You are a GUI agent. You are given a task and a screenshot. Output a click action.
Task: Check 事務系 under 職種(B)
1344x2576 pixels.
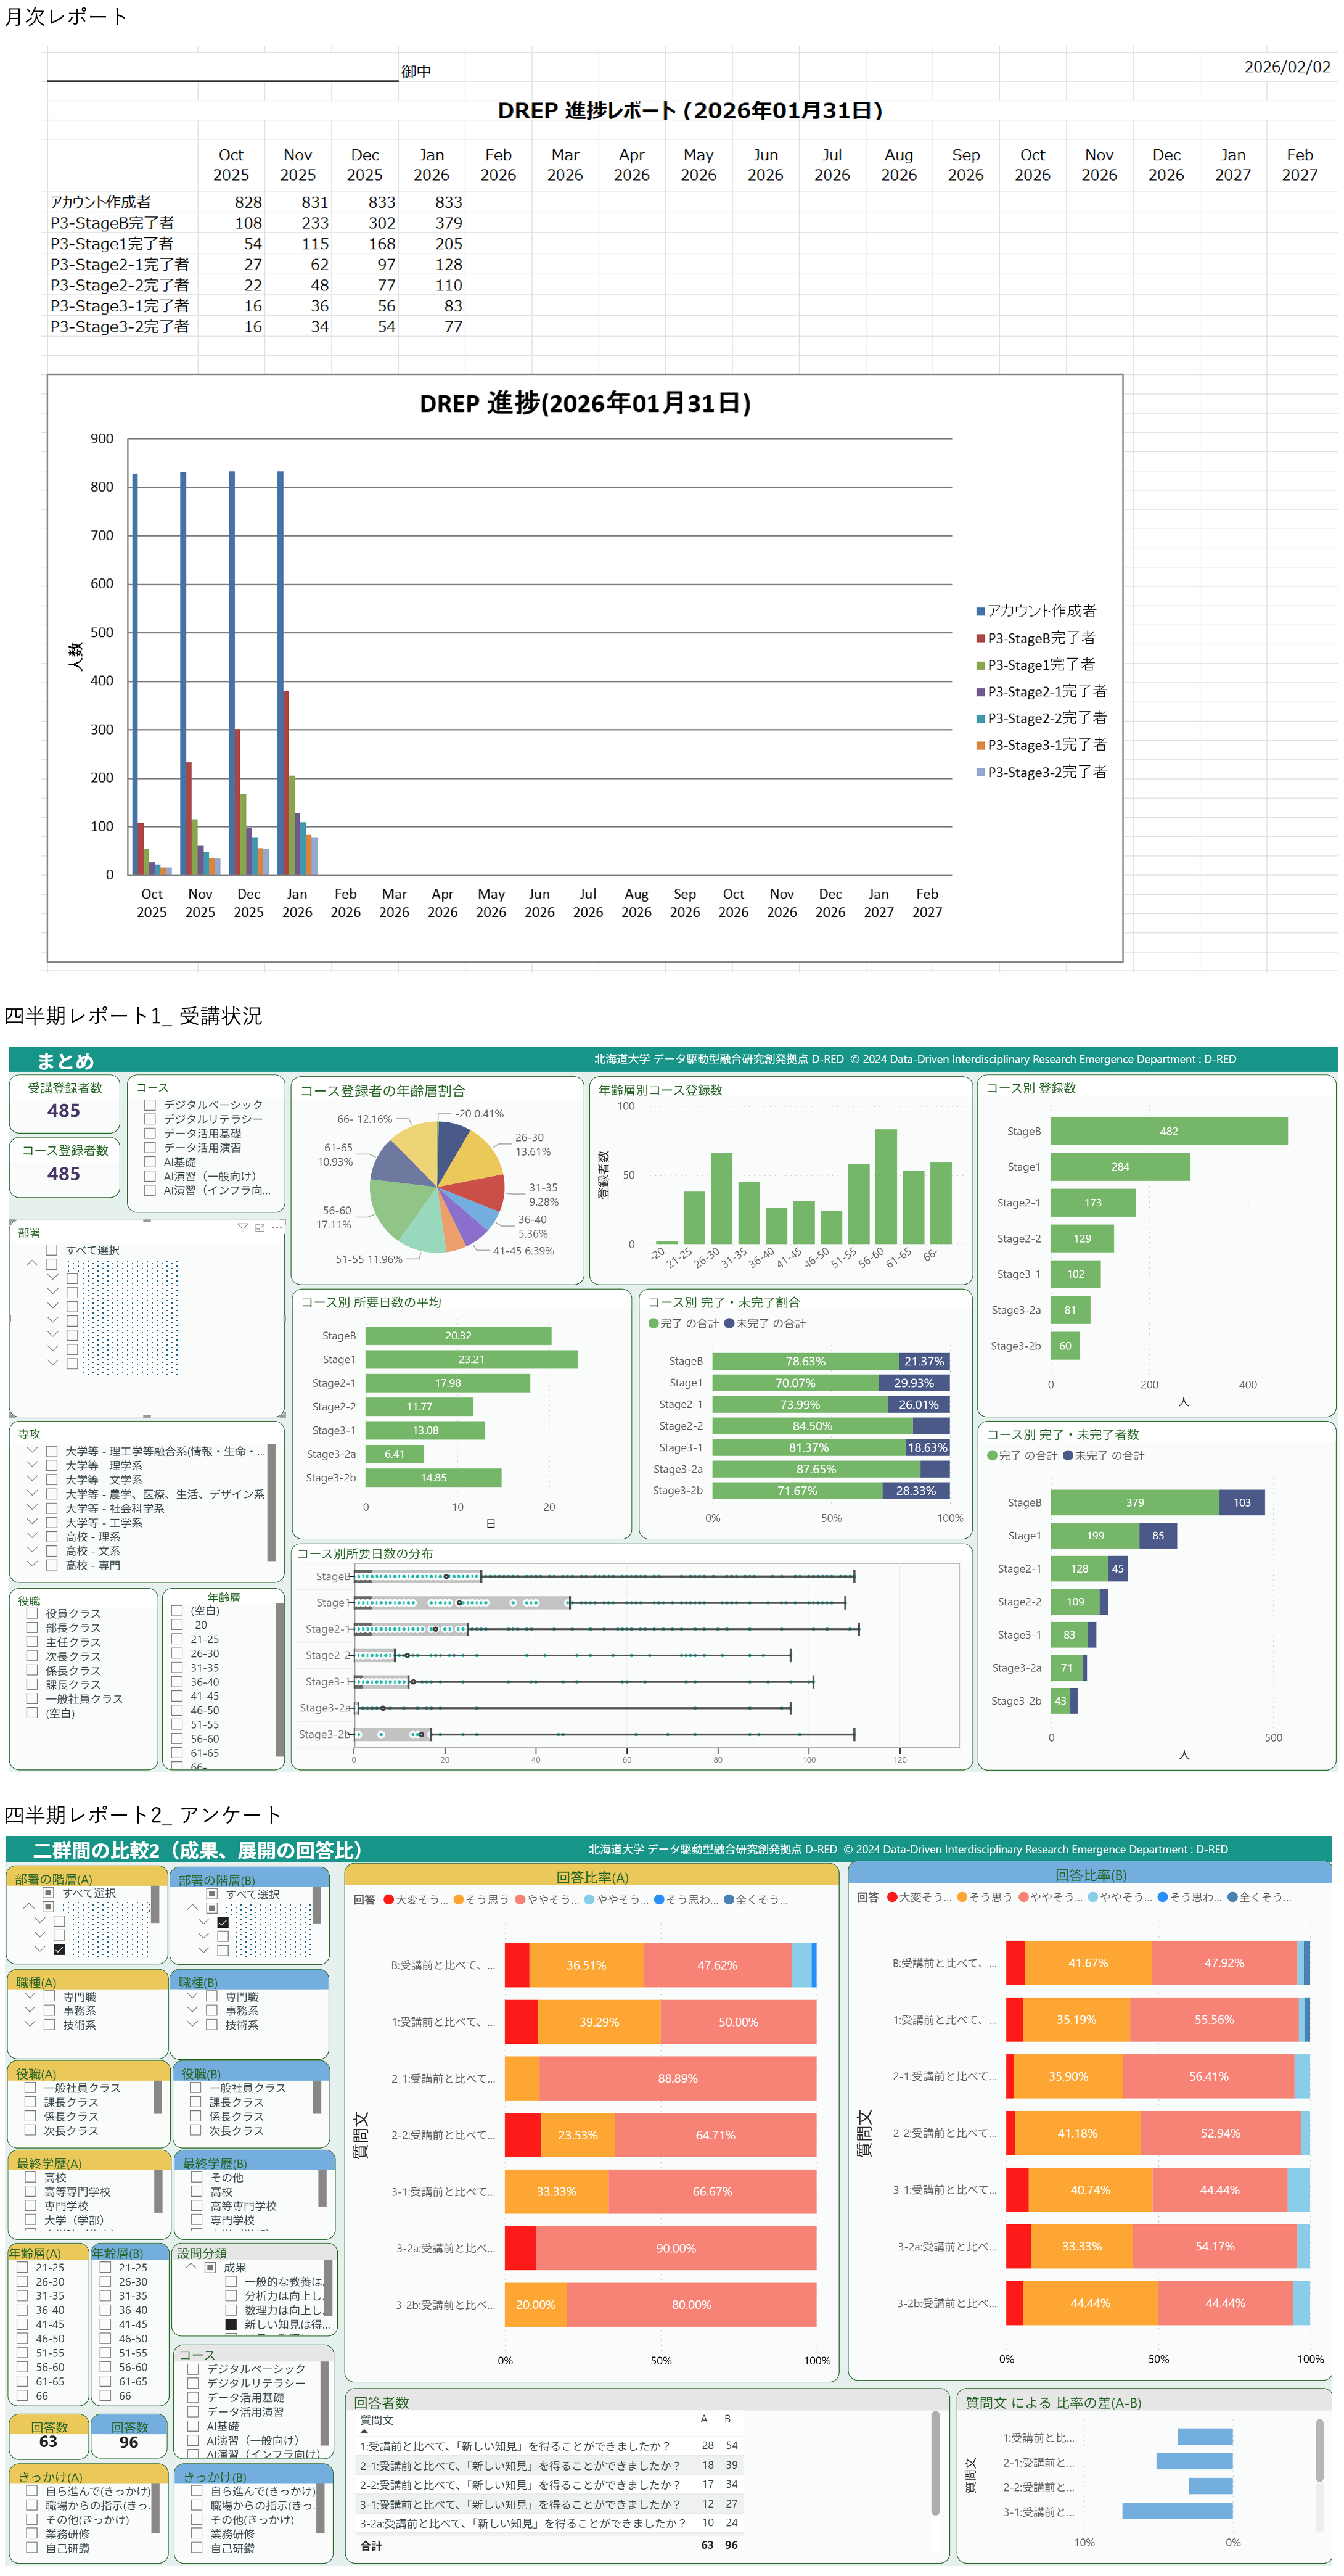pos(212,2011)
